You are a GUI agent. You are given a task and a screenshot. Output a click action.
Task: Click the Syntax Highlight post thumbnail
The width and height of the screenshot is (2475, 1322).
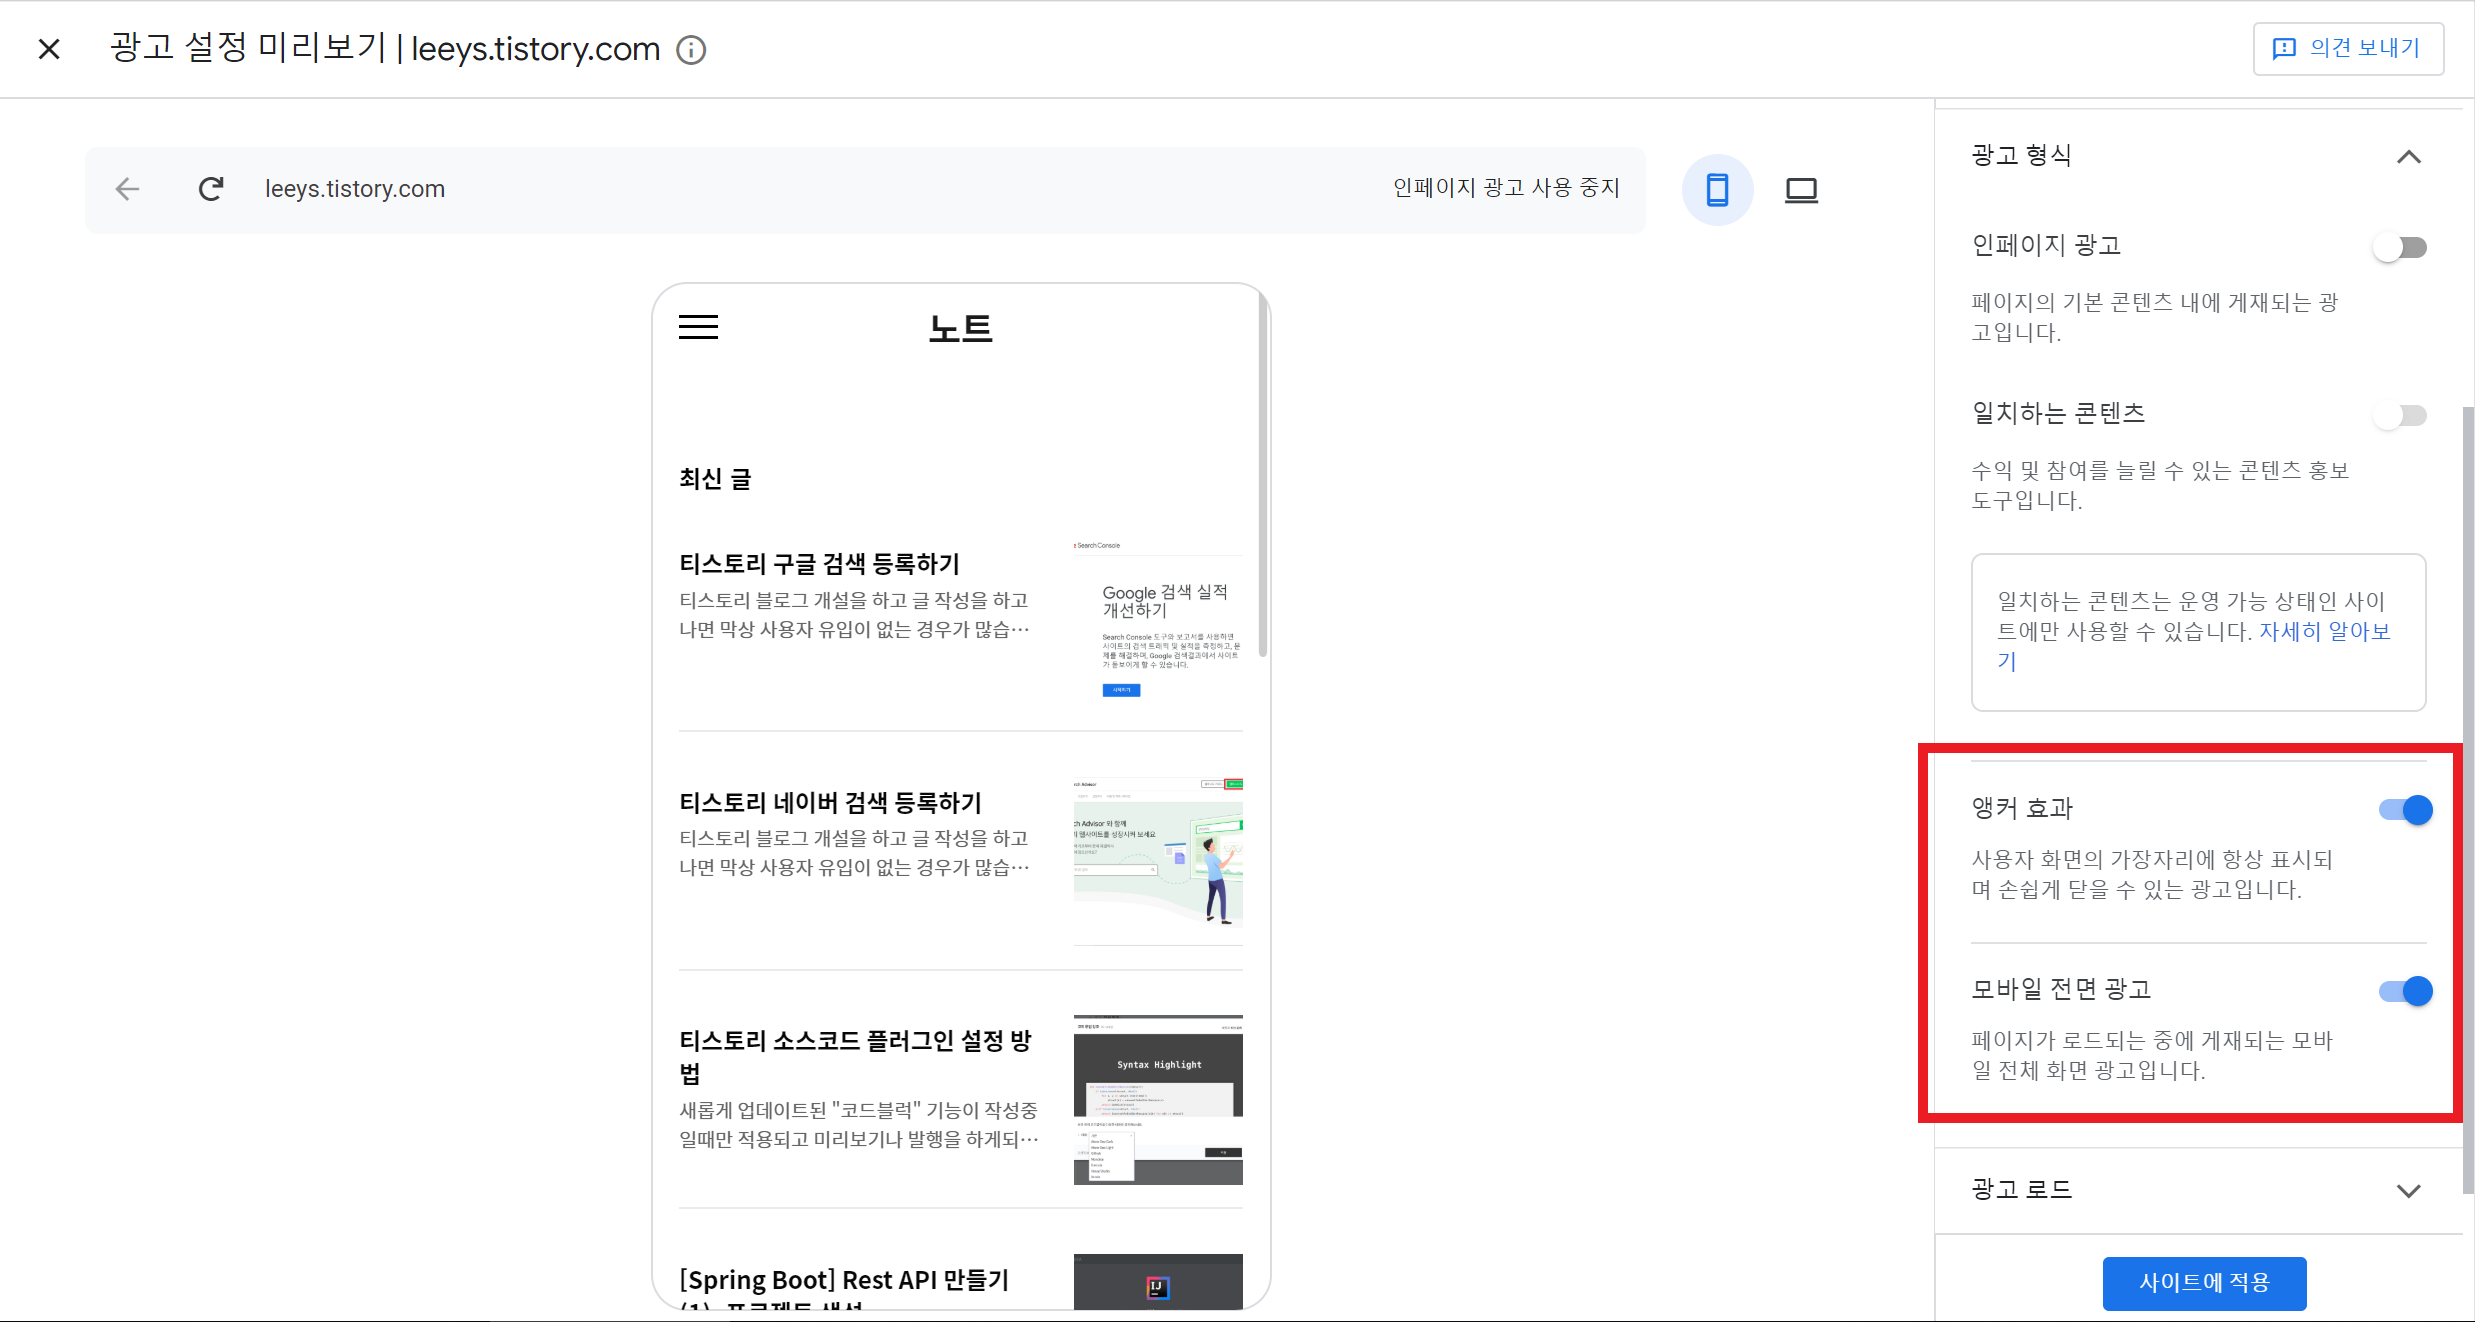tap(1158, 1099)
